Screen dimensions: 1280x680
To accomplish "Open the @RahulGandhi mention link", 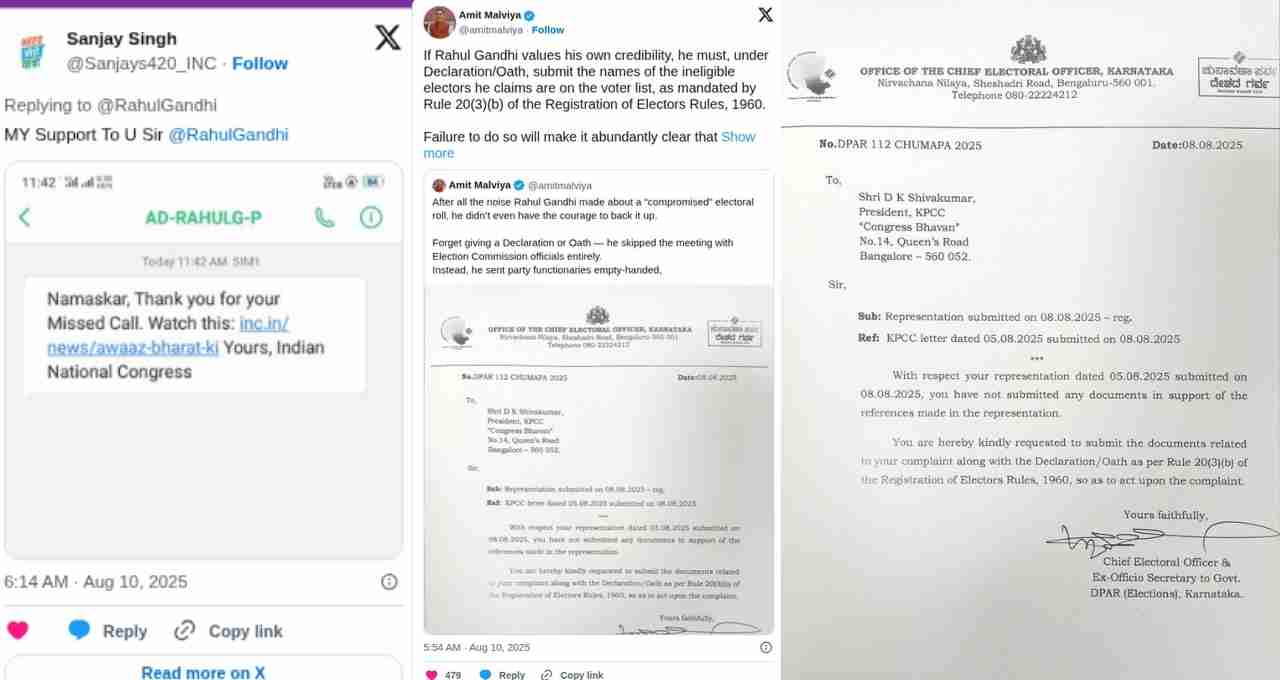I will (228, 135).
